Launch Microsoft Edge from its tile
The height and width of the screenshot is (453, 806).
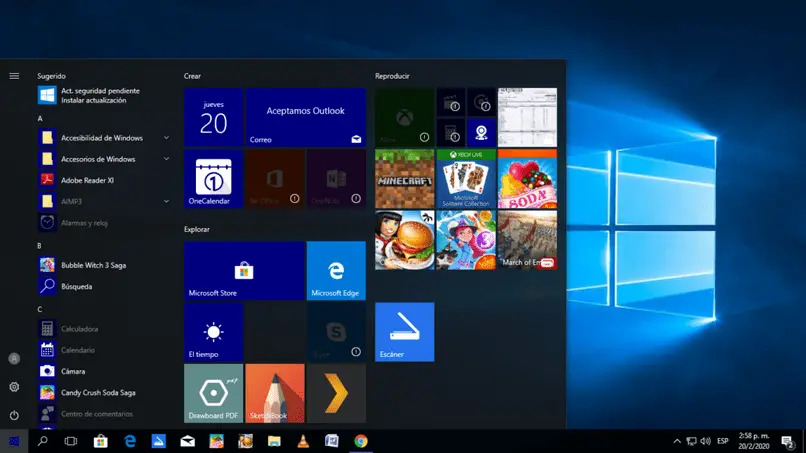tap(335, 271)
